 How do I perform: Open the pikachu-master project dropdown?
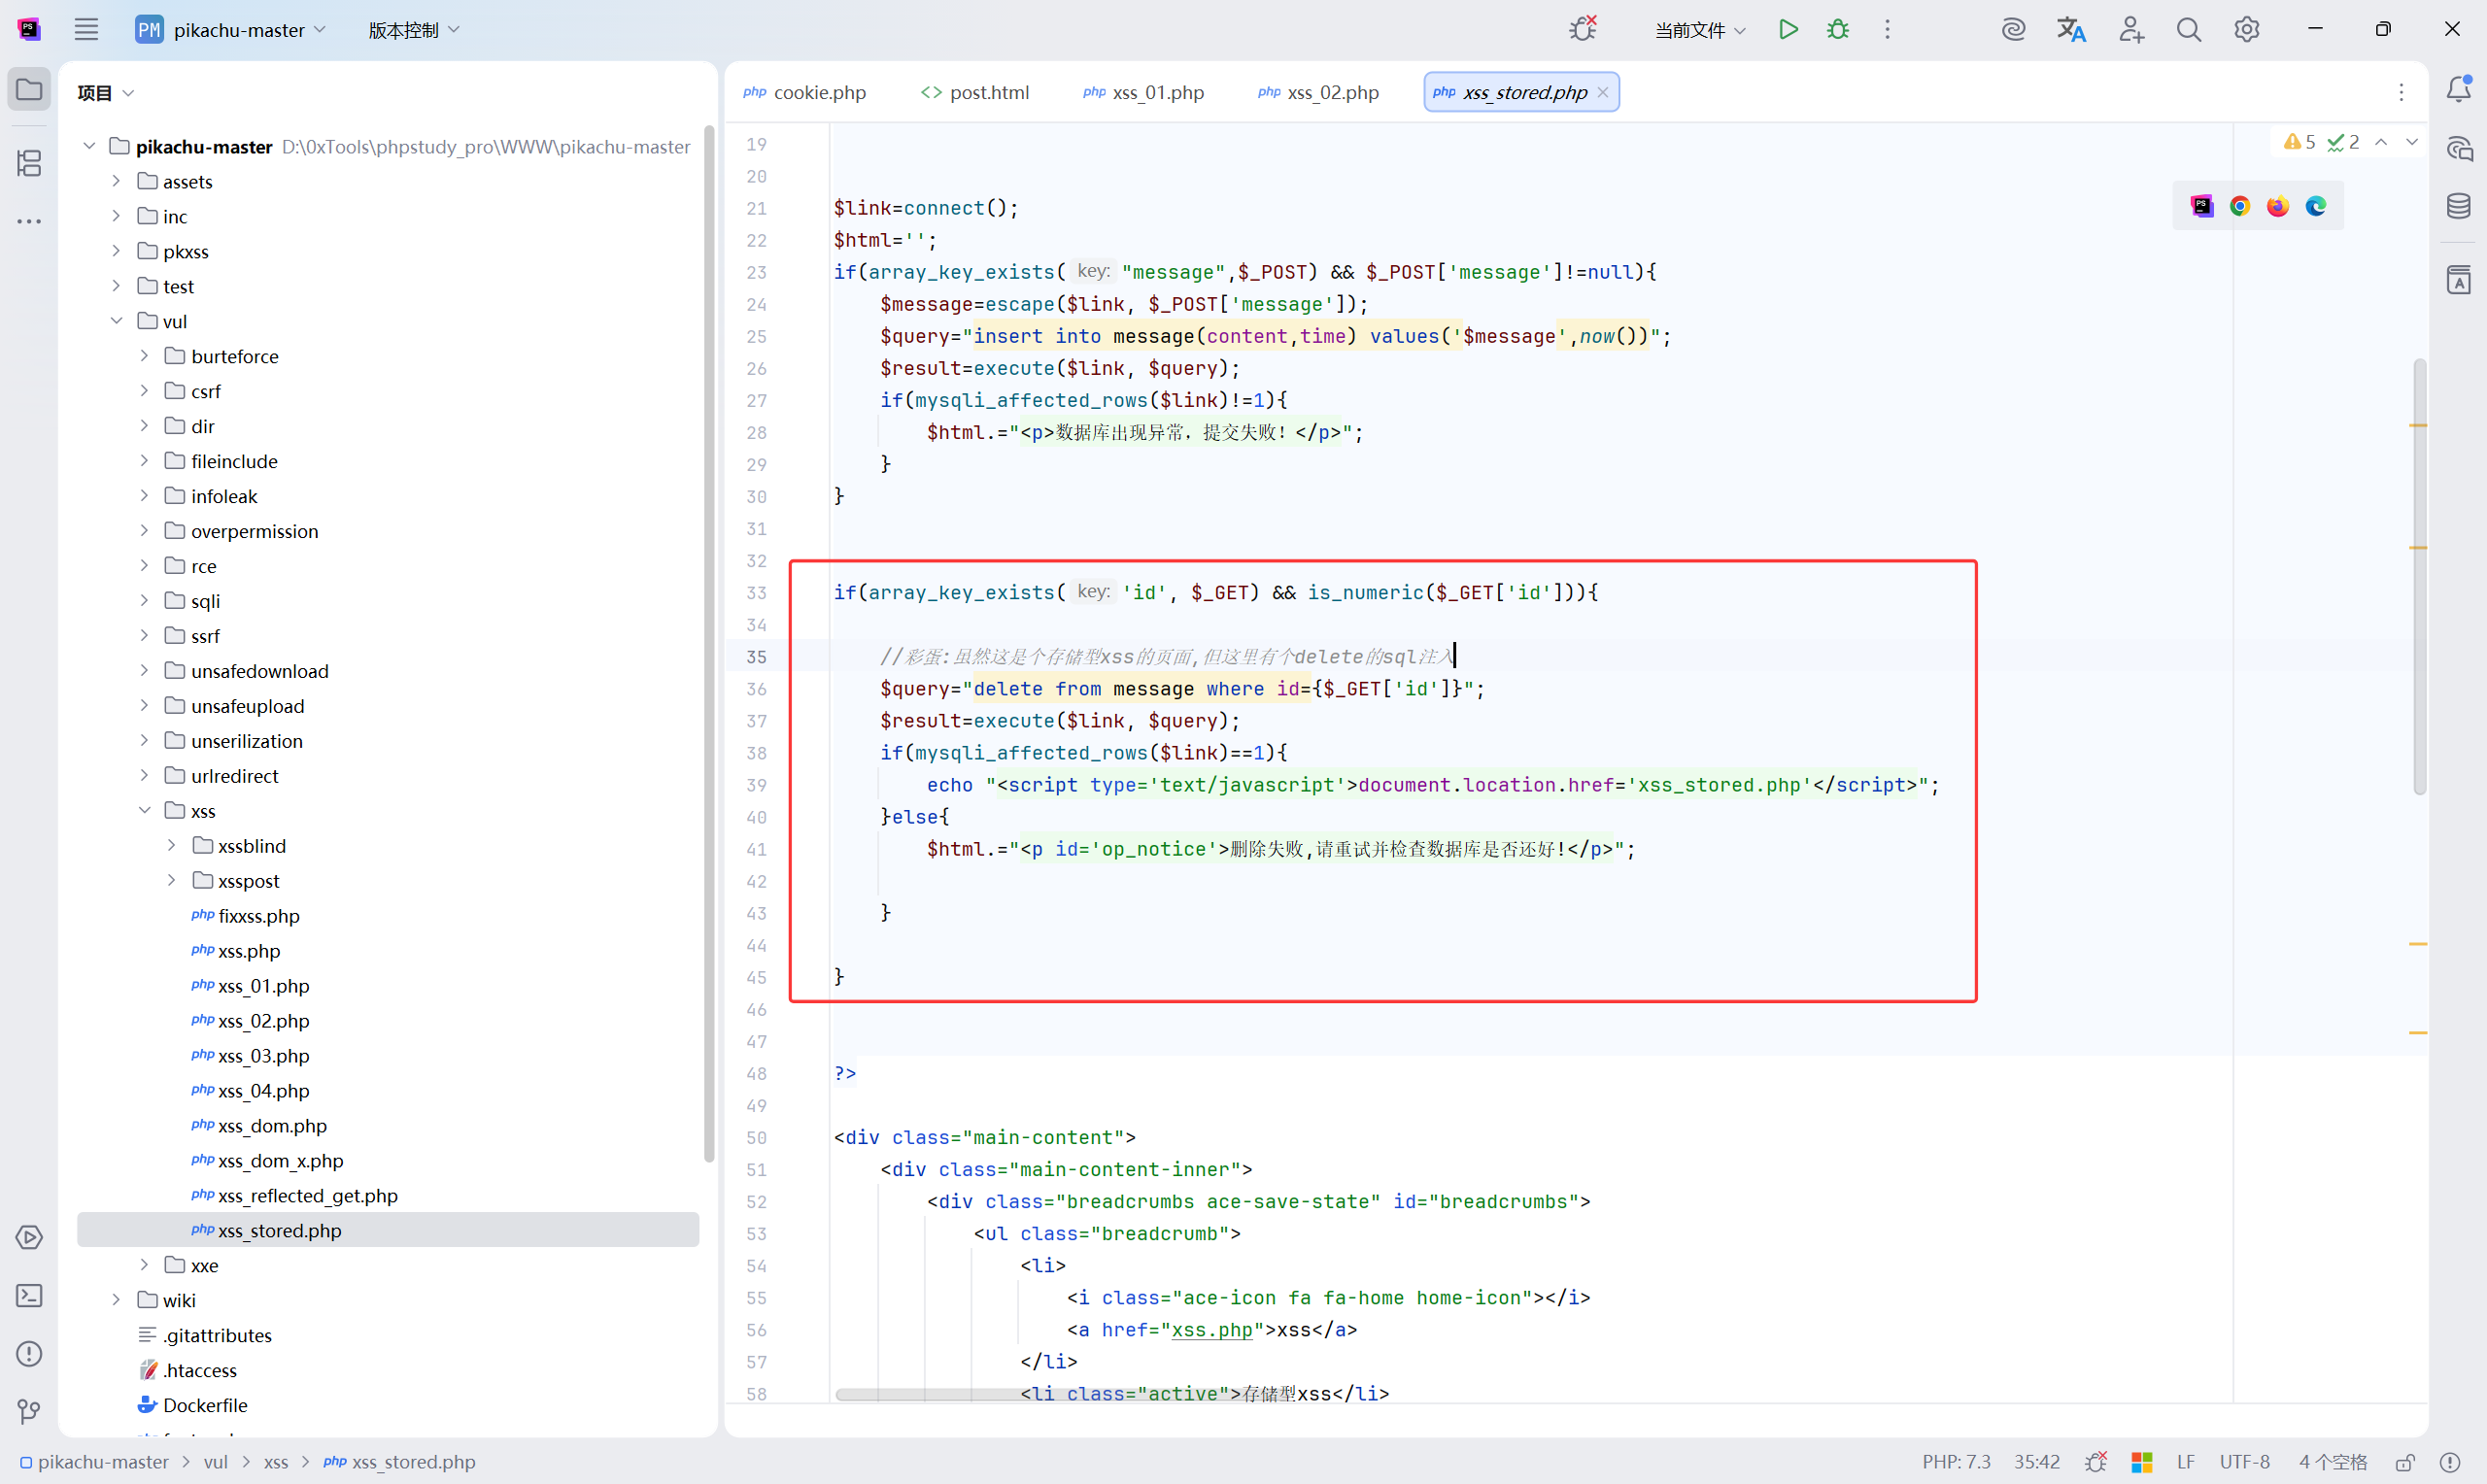click(238, 30)
